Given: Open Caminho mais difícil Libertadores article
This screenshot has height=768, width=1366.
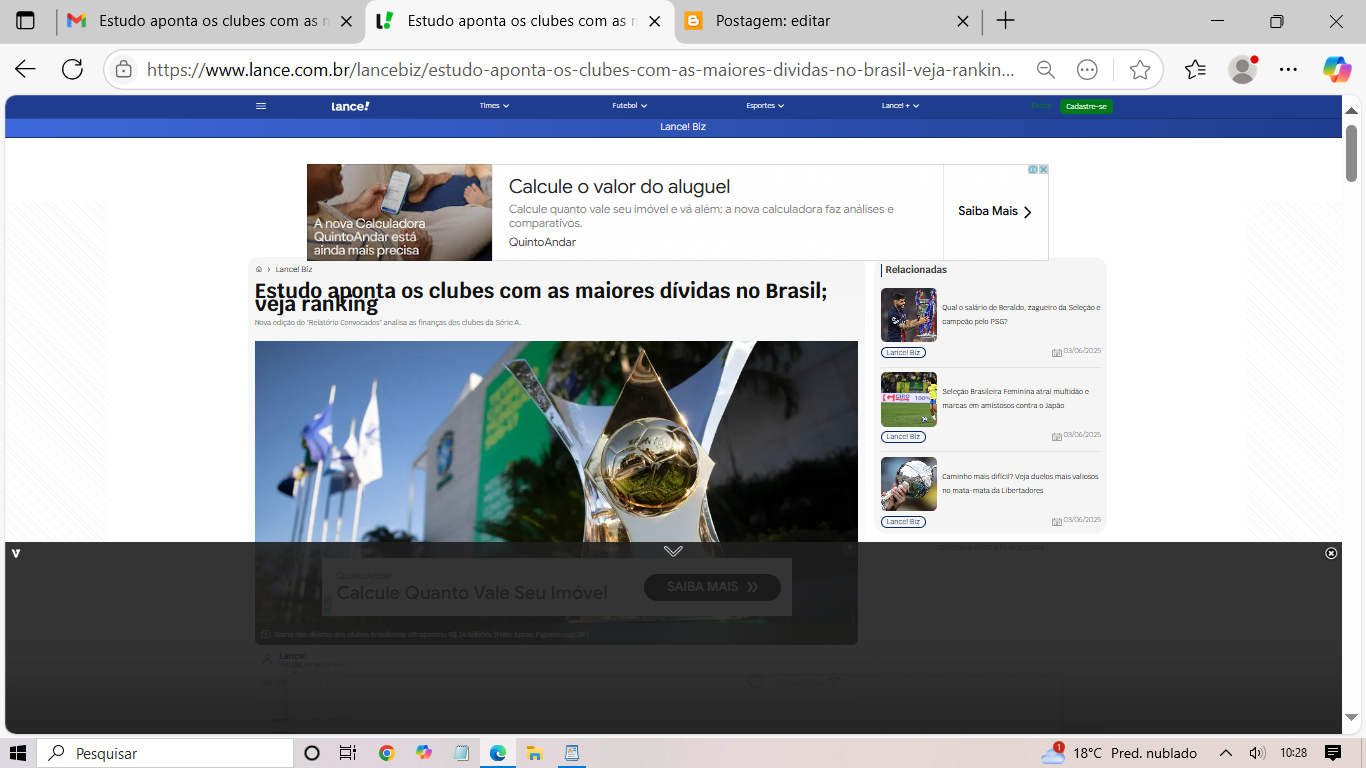Looking at the screenshot, I should pos(1020,484).
